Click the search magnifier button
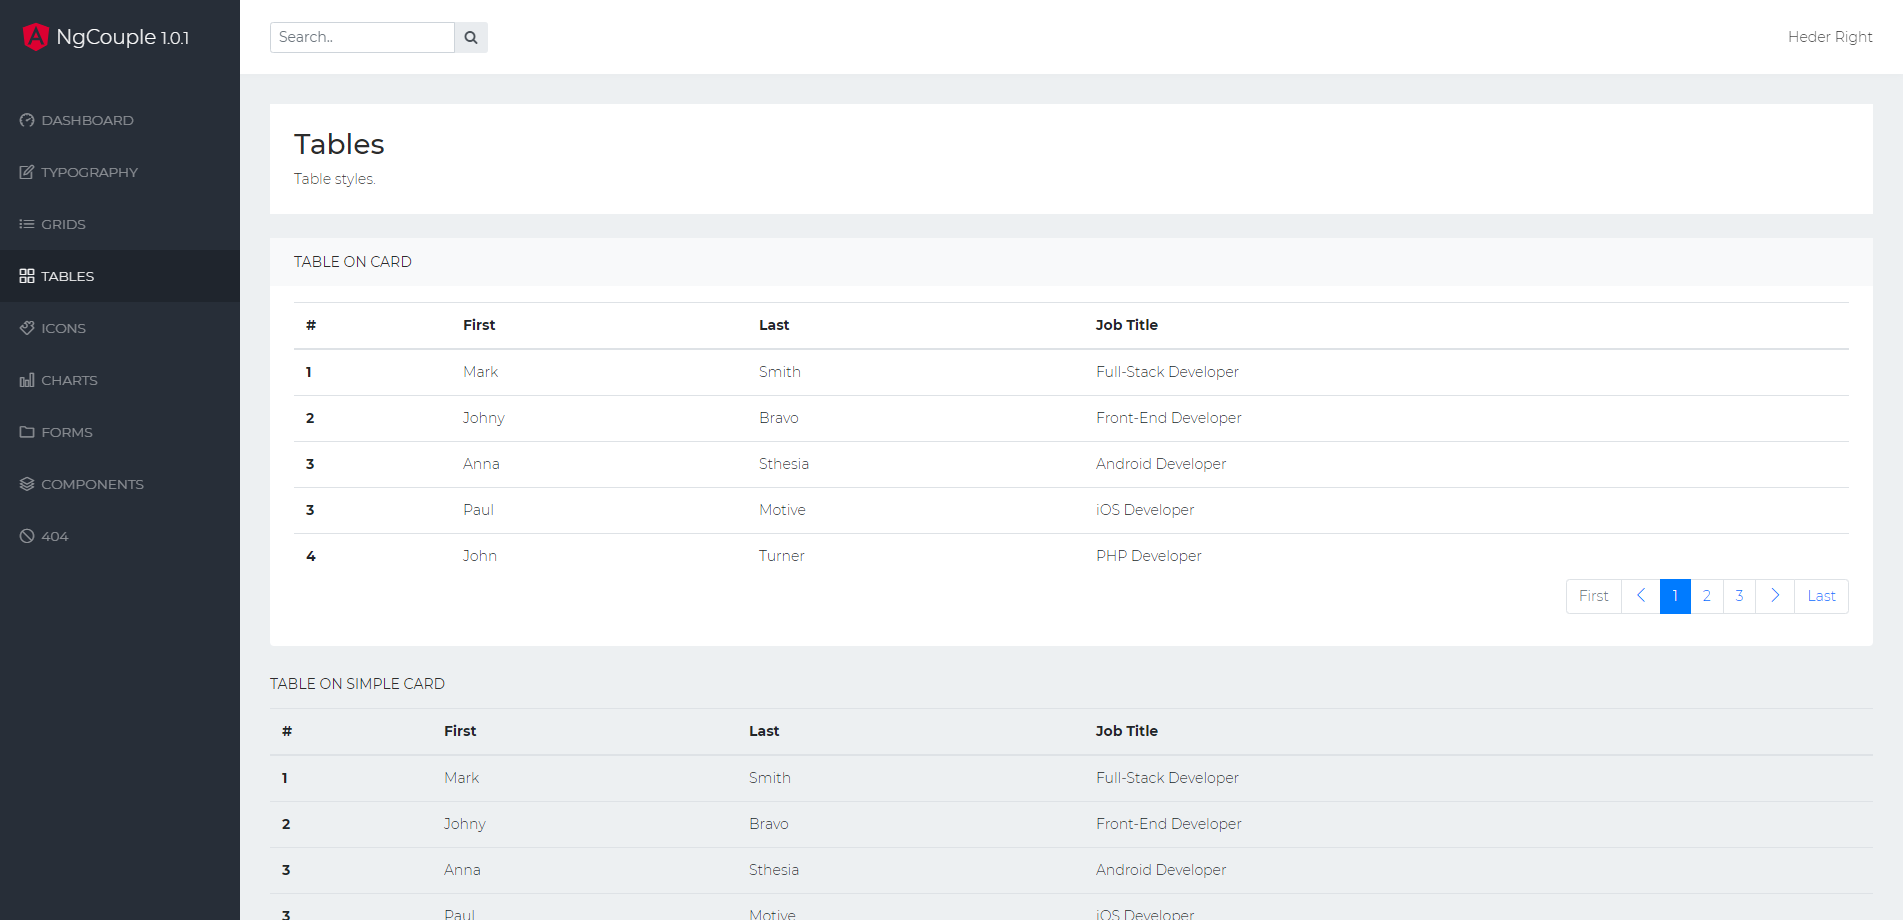 point(471,37)
